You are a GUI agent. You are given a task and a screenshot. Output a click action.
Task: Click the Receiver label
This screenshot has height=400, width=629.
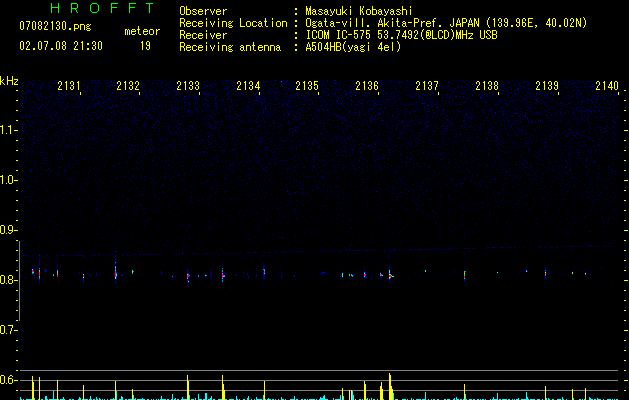pyautogui.click(x=203, y=35)
